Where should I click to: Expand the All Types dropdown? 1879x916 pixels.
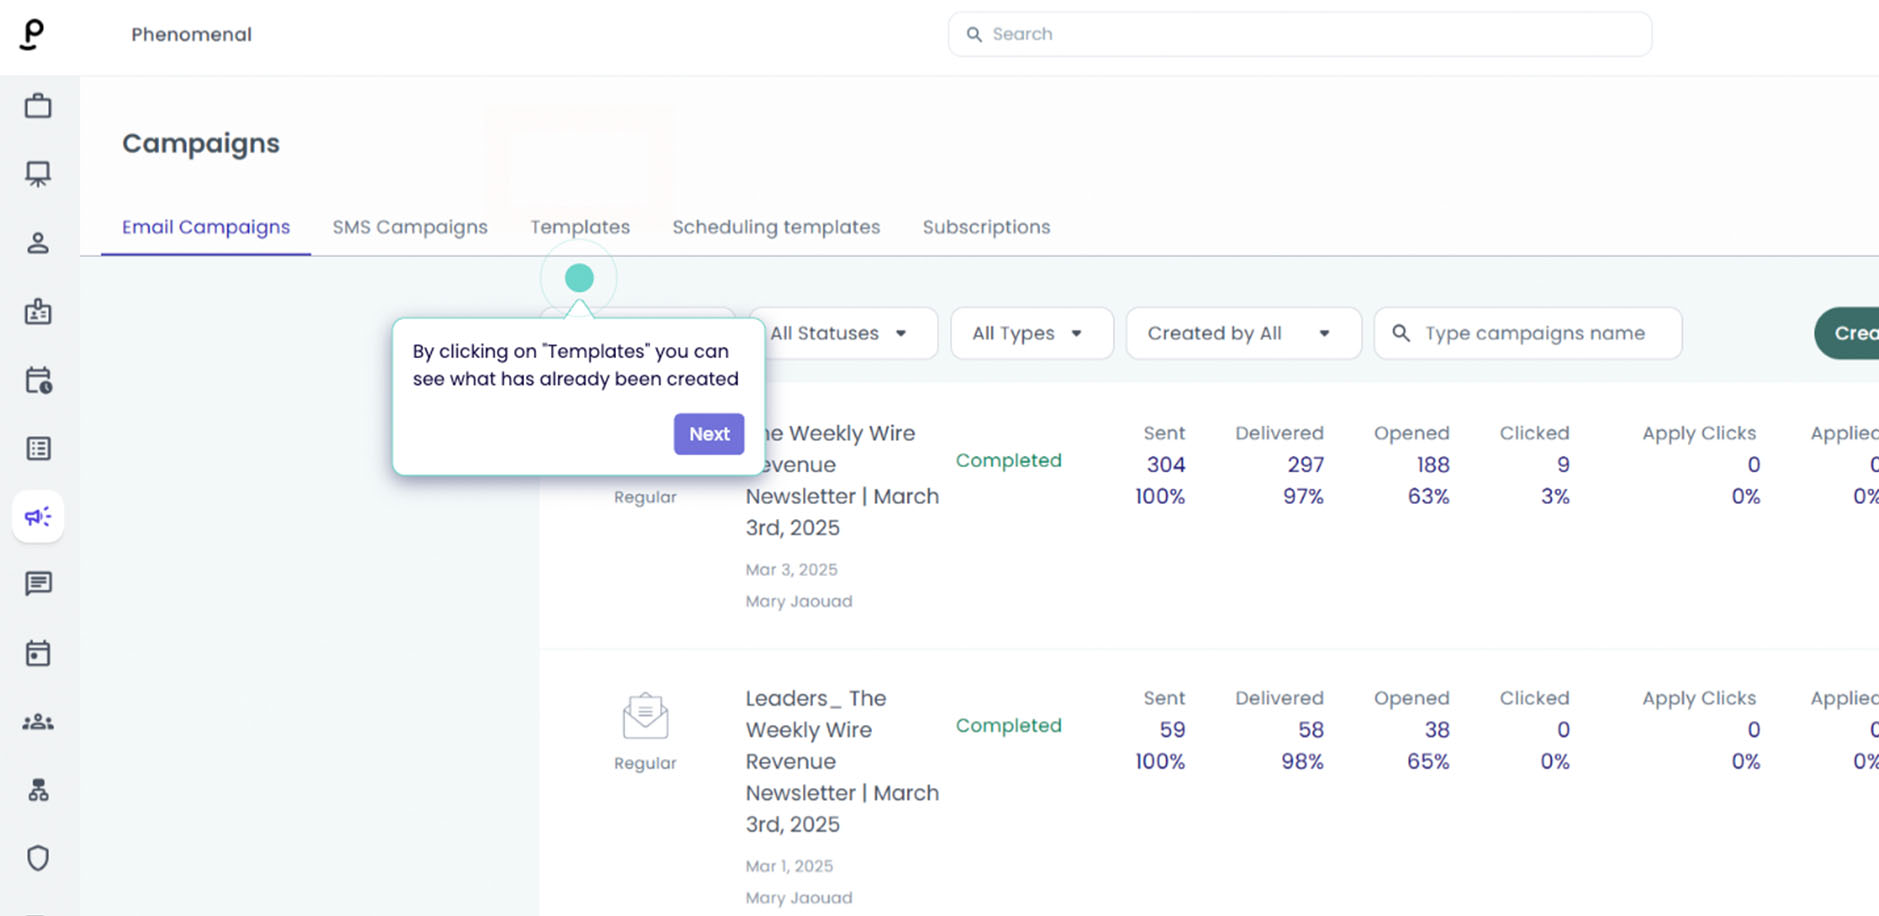[x=1031, y=333]
